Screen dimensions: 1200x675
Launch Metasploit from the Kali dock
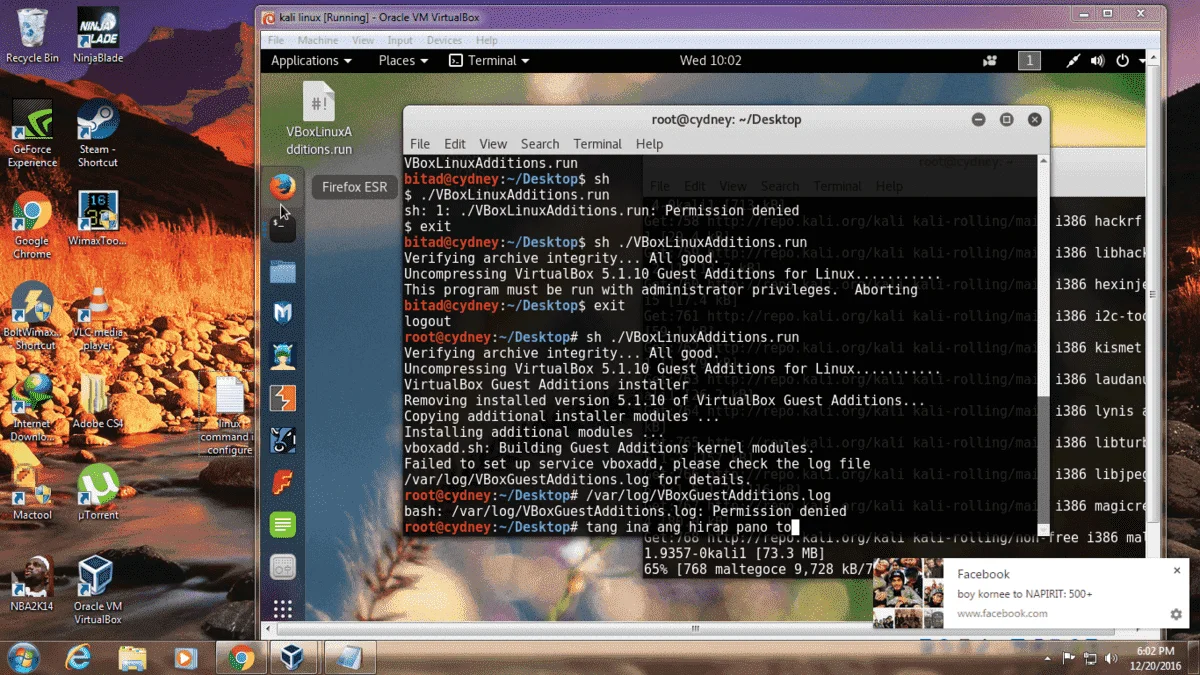(283, 313)
